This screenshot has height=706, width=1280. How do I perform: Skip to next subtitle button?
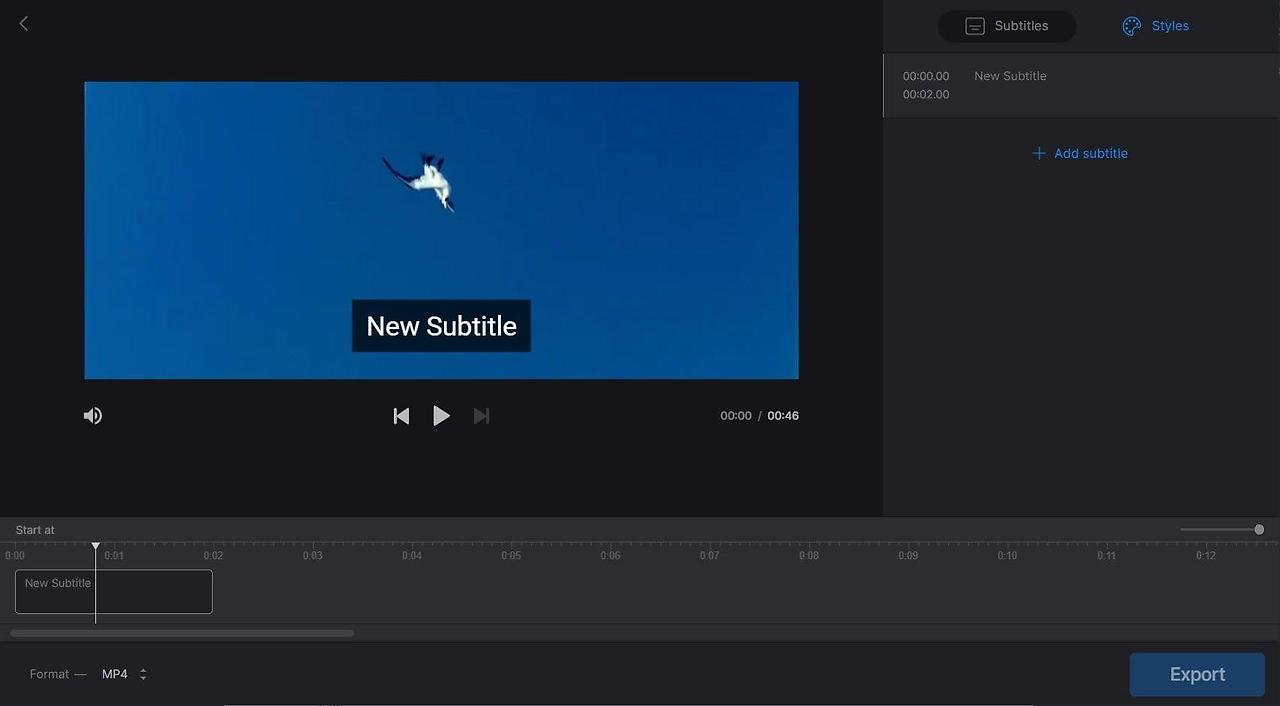pos(481,416)
